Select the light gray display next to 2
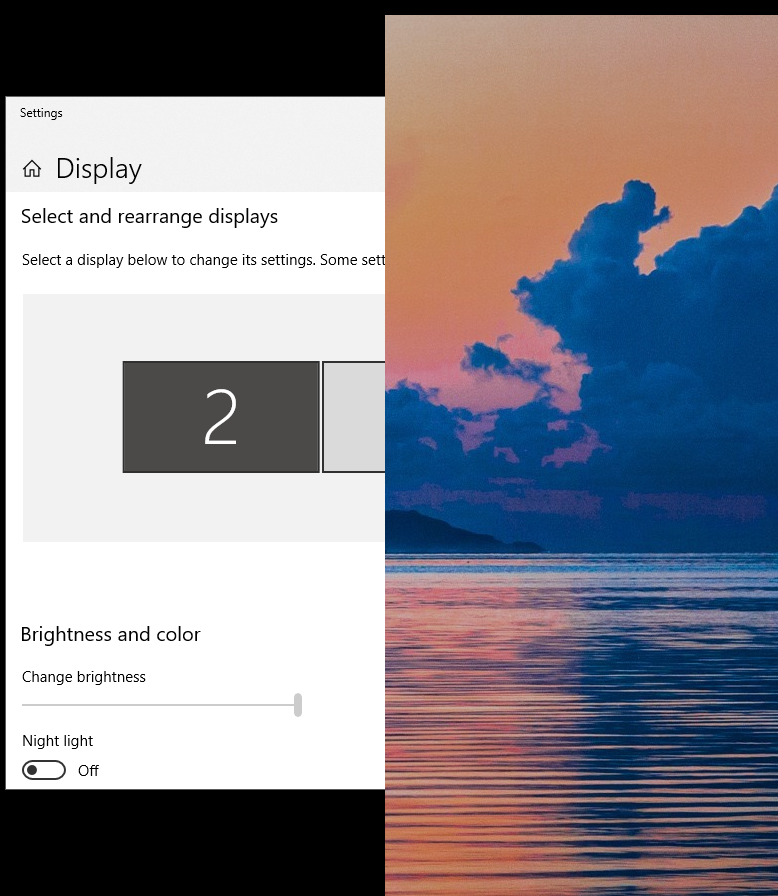This screenshot has height=896, width=778. pos(354,417)
